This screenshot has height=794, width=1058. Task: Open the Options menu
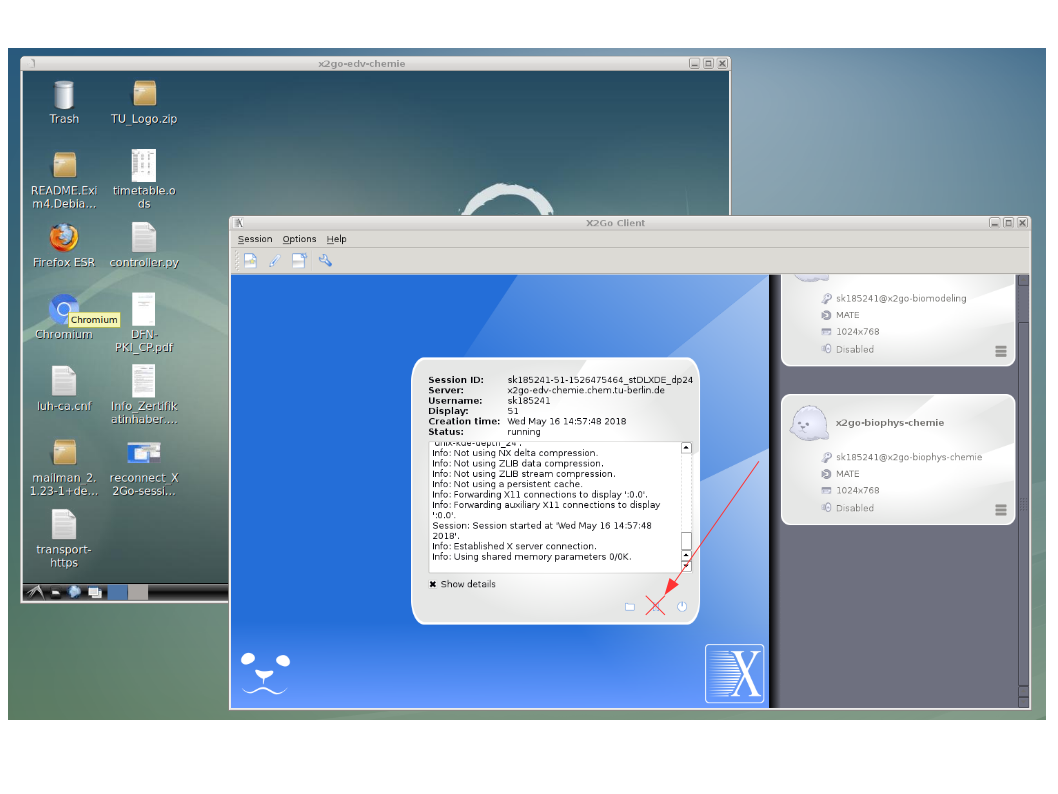299,239
